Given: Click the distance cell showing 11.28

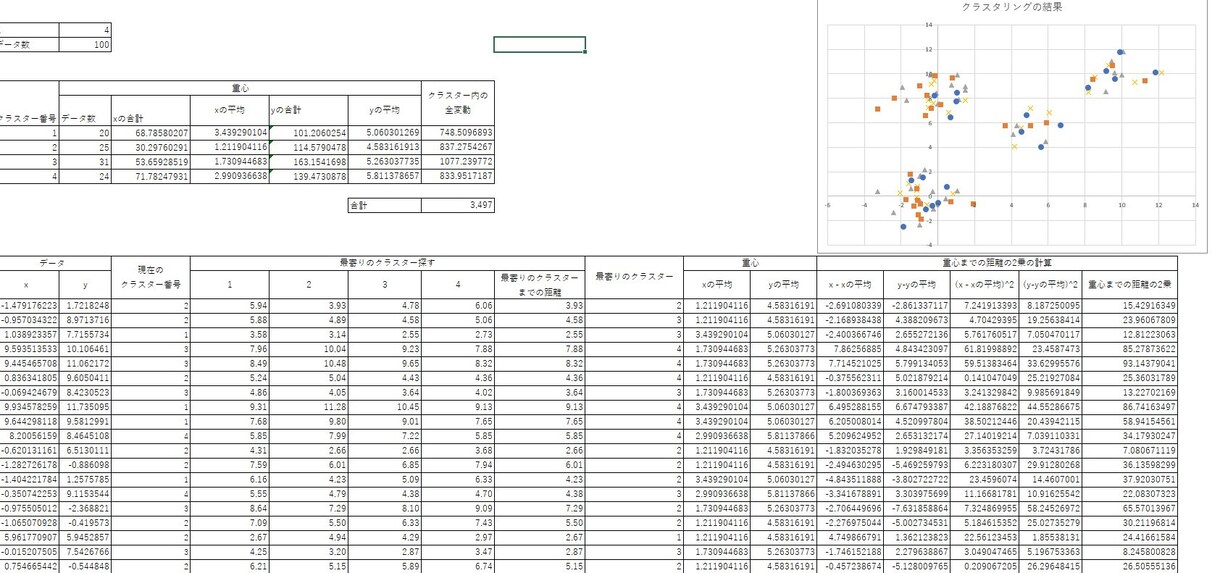Looking at the screenshot, I should [x=309, y=407].
